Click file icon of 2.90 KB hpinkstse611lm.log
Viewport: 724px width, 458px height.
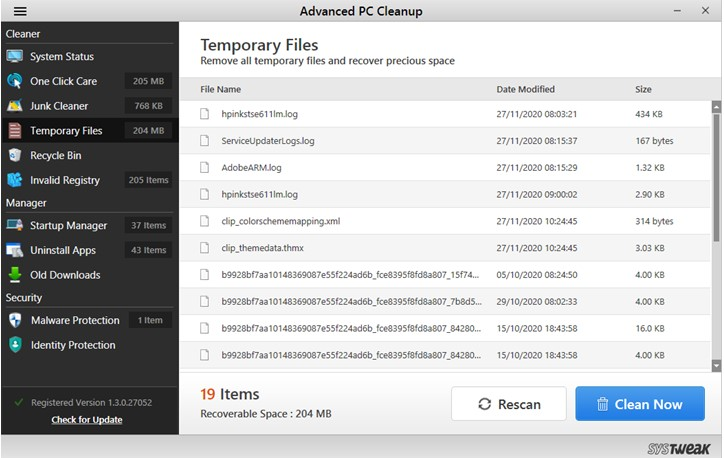pyautogui.click(x=205, y=194)
